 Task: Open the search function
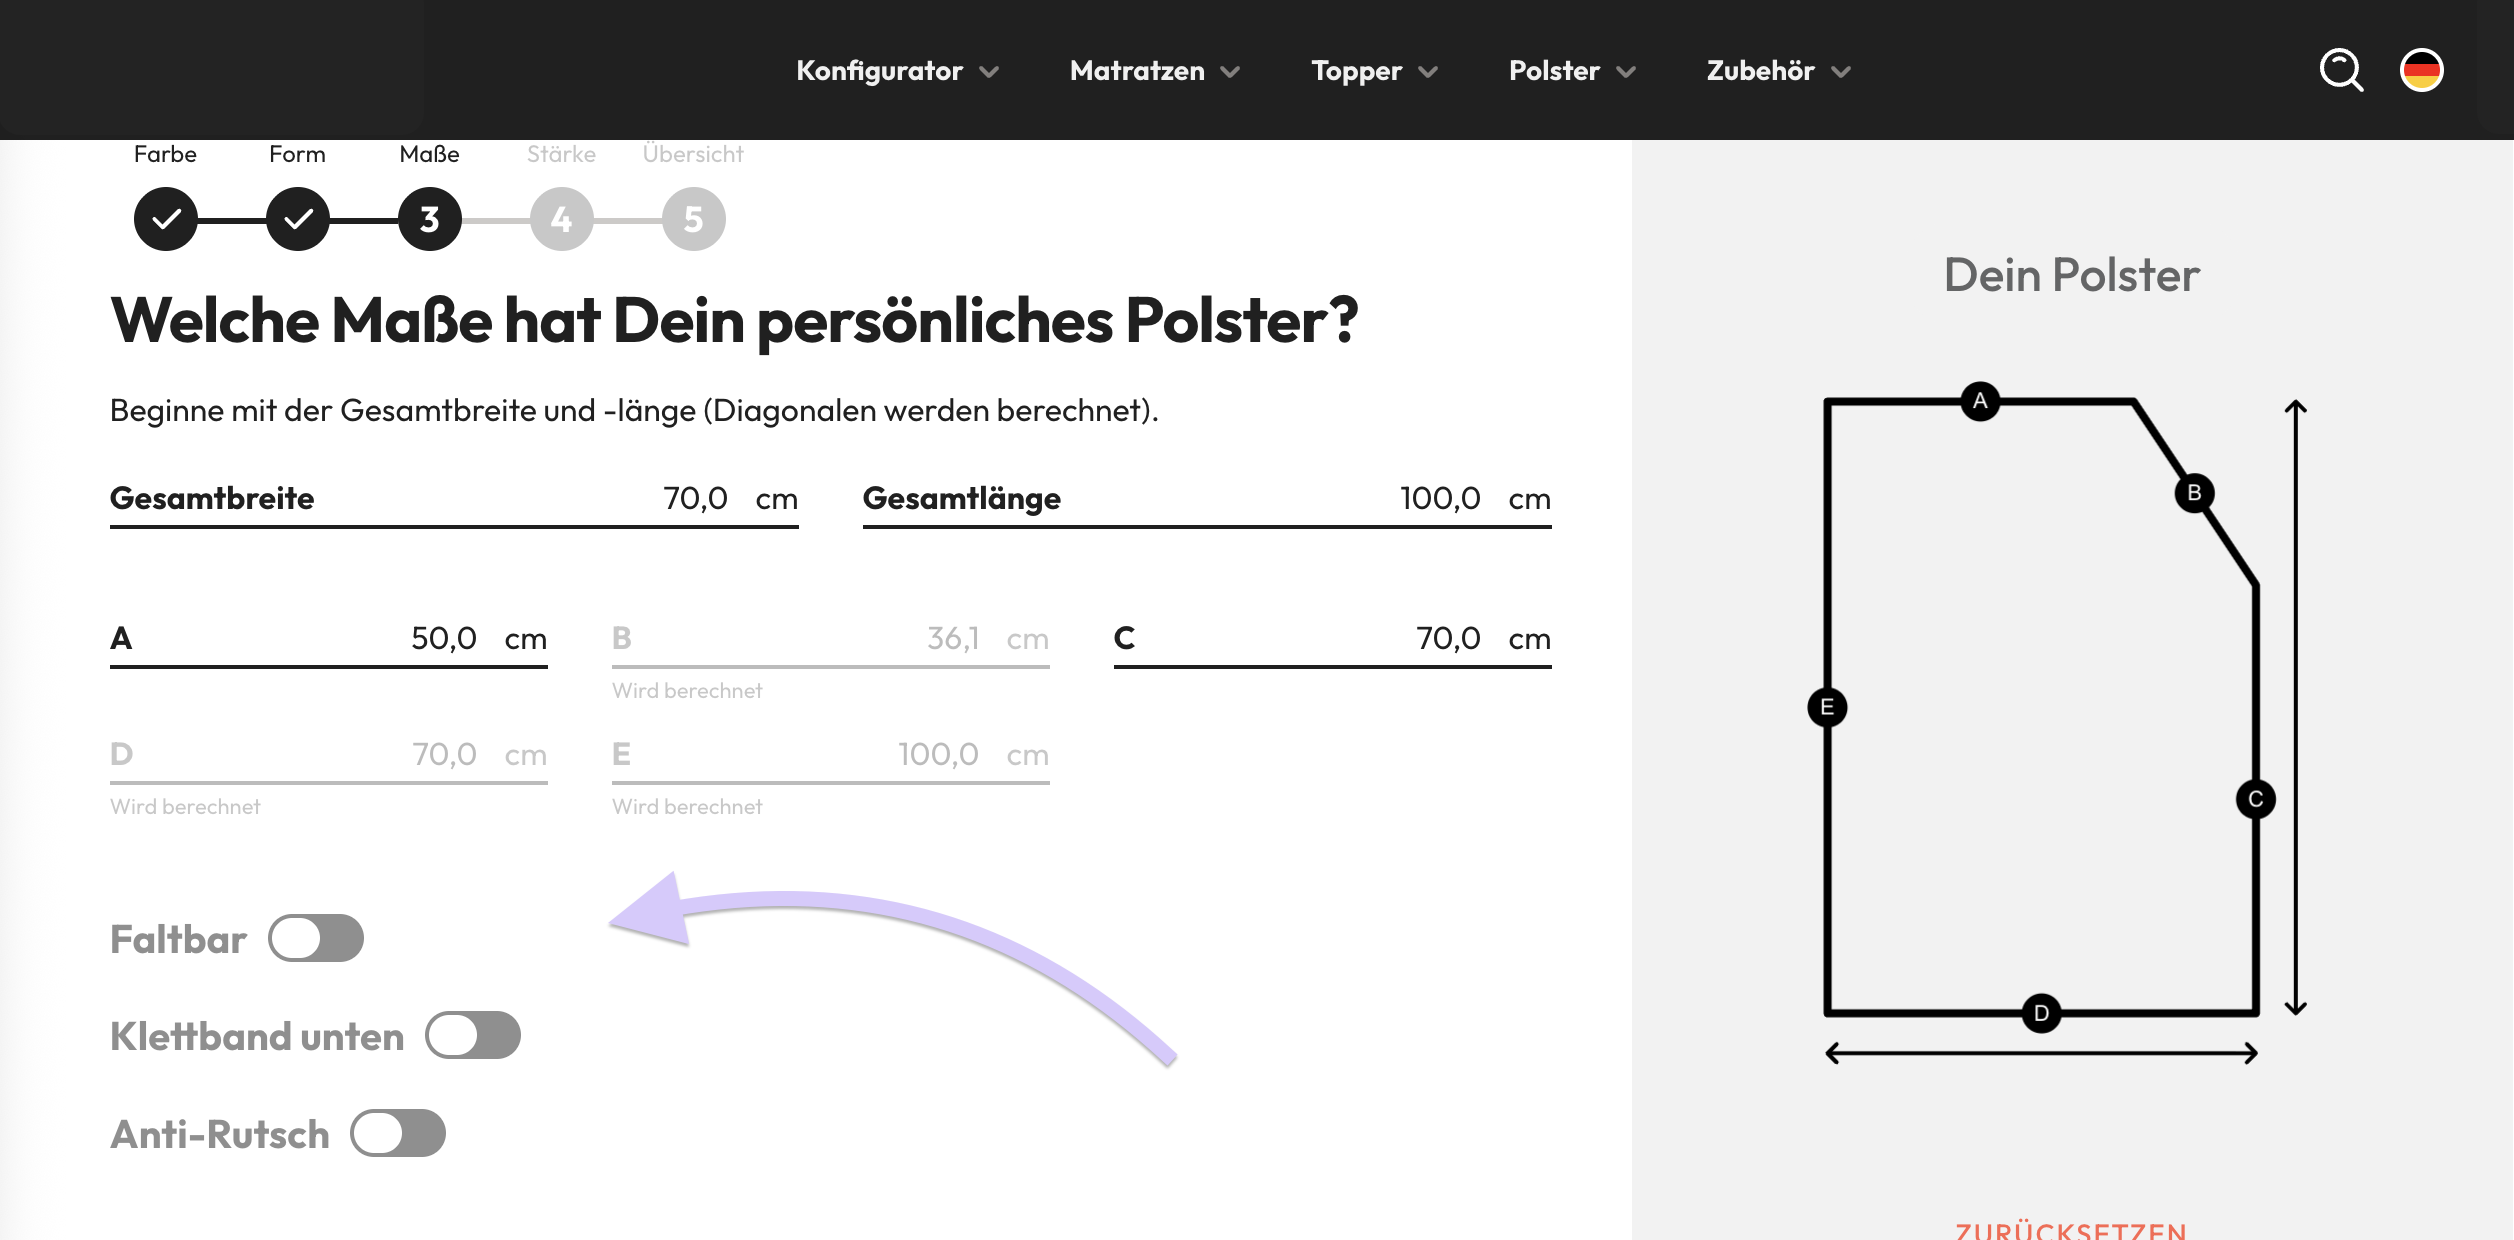point(2342,70)
